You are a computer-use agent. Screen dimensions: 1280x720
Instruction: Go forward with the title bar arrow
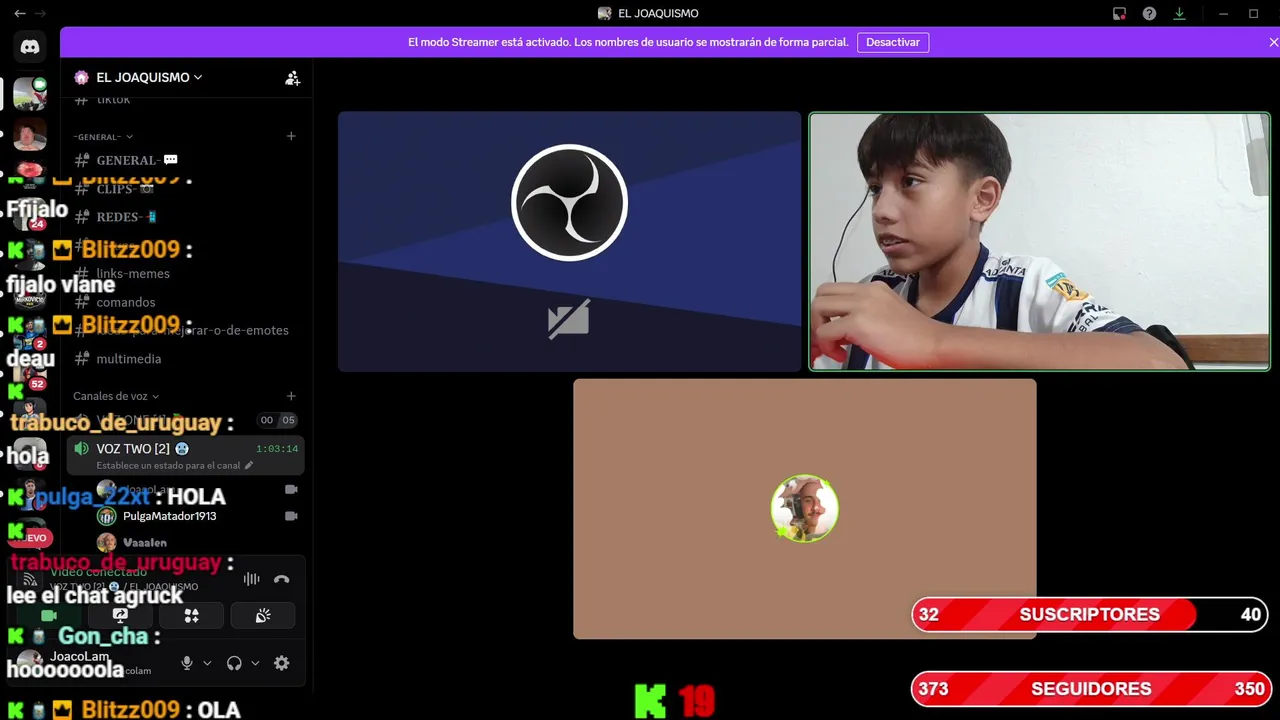click(x=41, y=13)
